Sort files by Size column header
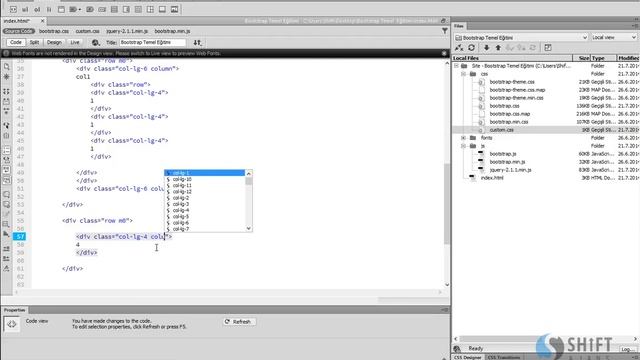The height and width of the screenshot is (360, 640). click(583, 58)
